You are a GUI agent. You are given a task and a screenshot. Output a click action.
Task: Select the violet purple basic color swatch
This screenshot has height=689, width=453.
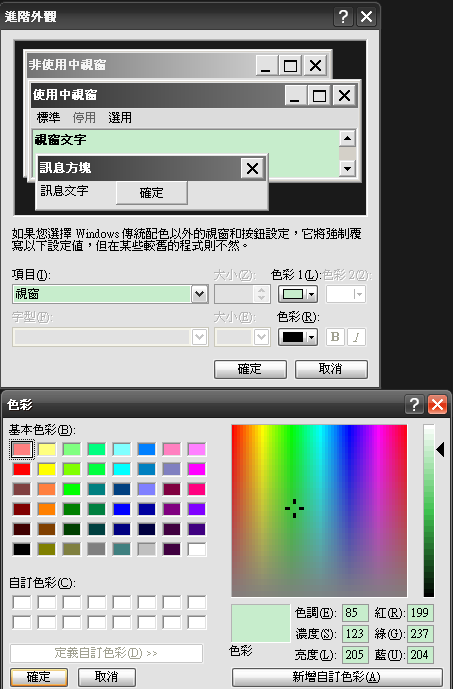(x=196, y=509)
